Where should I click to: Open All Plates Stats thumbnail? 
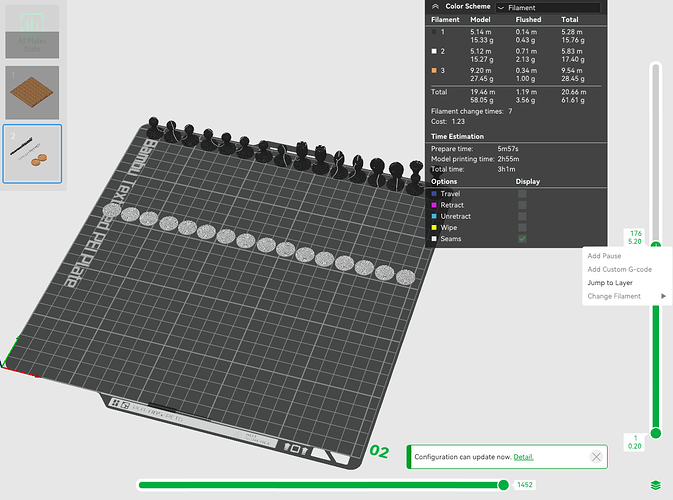click(x=32, y=31)
